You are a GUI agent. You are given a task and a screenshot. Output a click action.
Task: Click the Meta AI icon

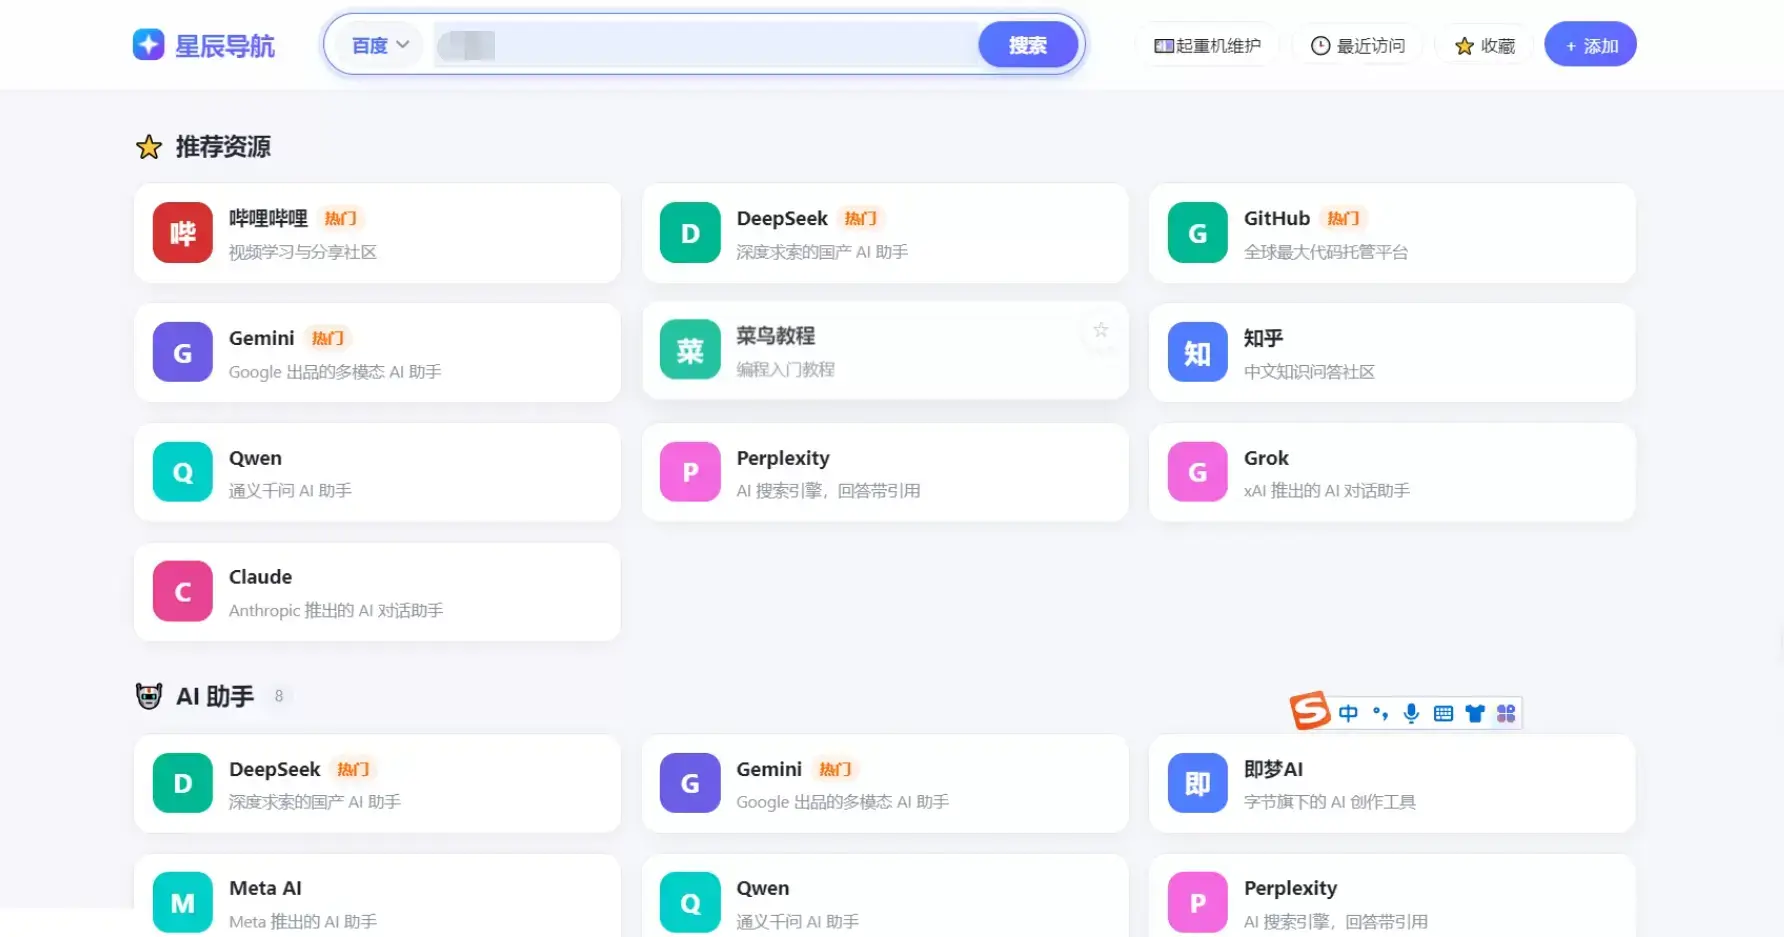[183, 902]
